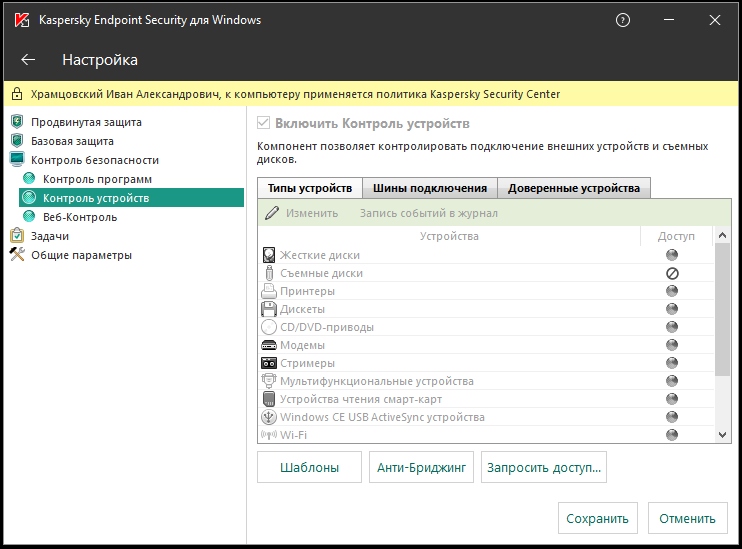Click the Дискеты floppy disk icon
This screenshot has width=742, height=549.
point(268,309)
